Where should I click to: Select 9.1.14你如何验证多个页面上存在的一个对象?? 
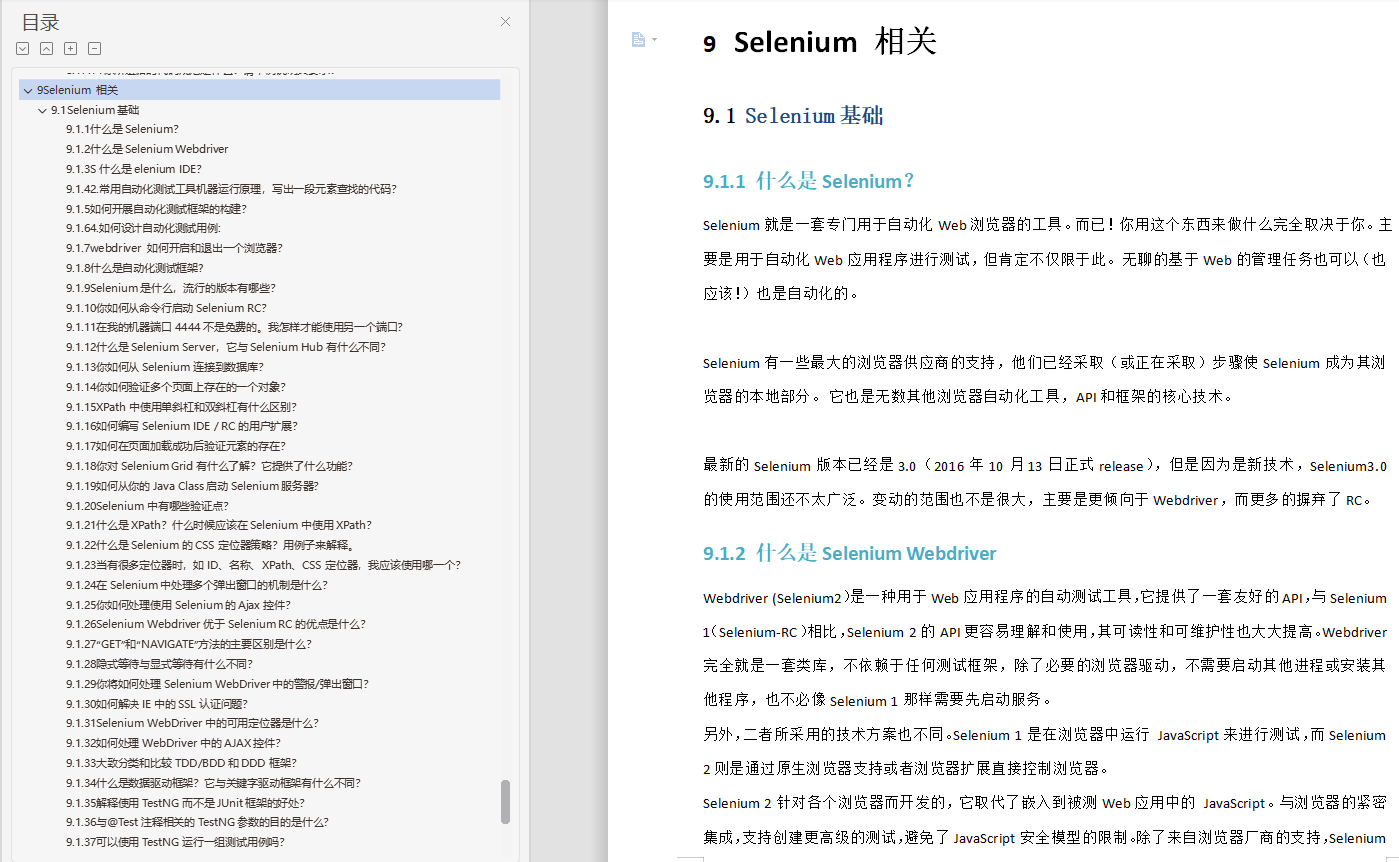[176, 387]
